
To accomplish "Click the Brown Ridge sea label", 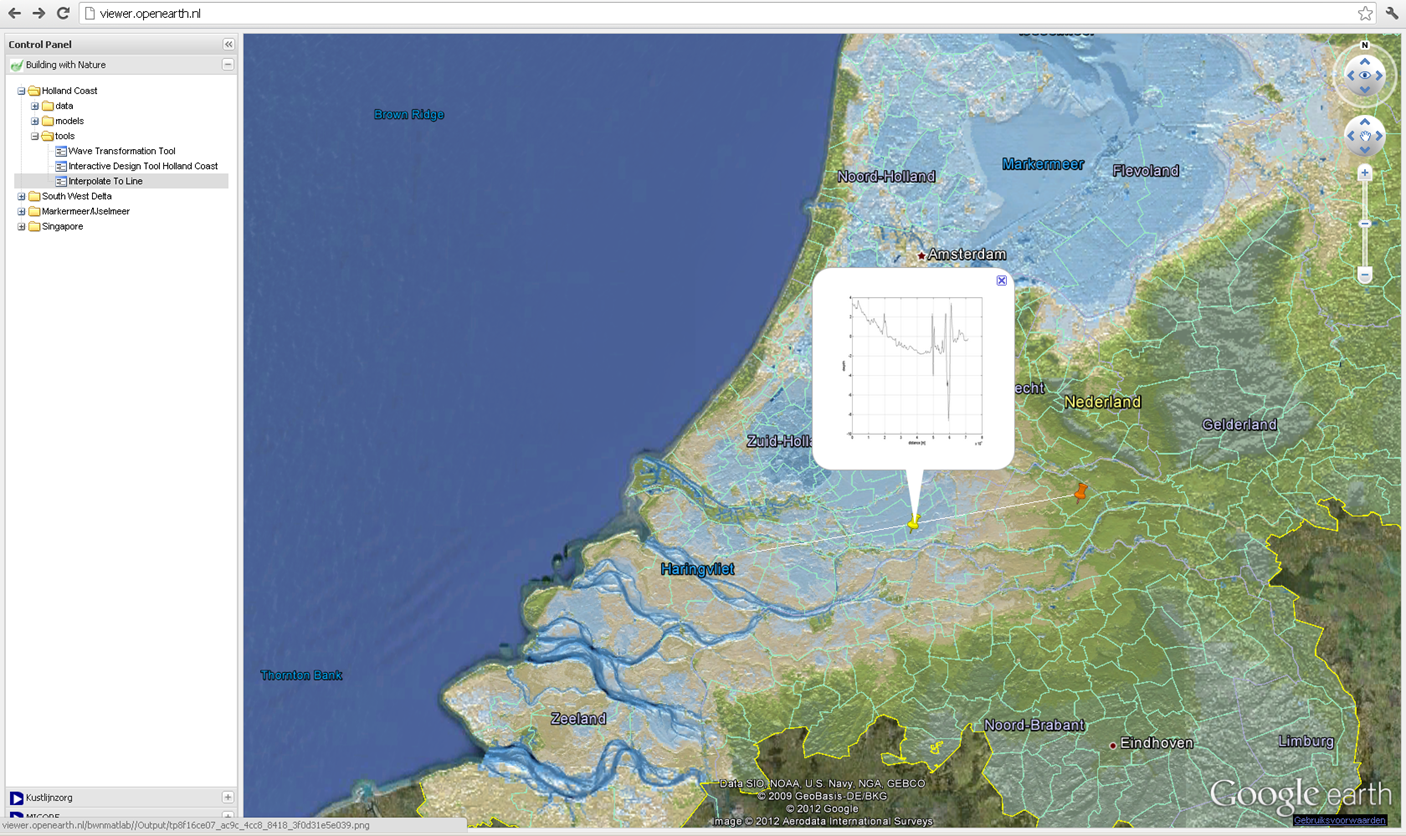I will [x=409, y=114].
